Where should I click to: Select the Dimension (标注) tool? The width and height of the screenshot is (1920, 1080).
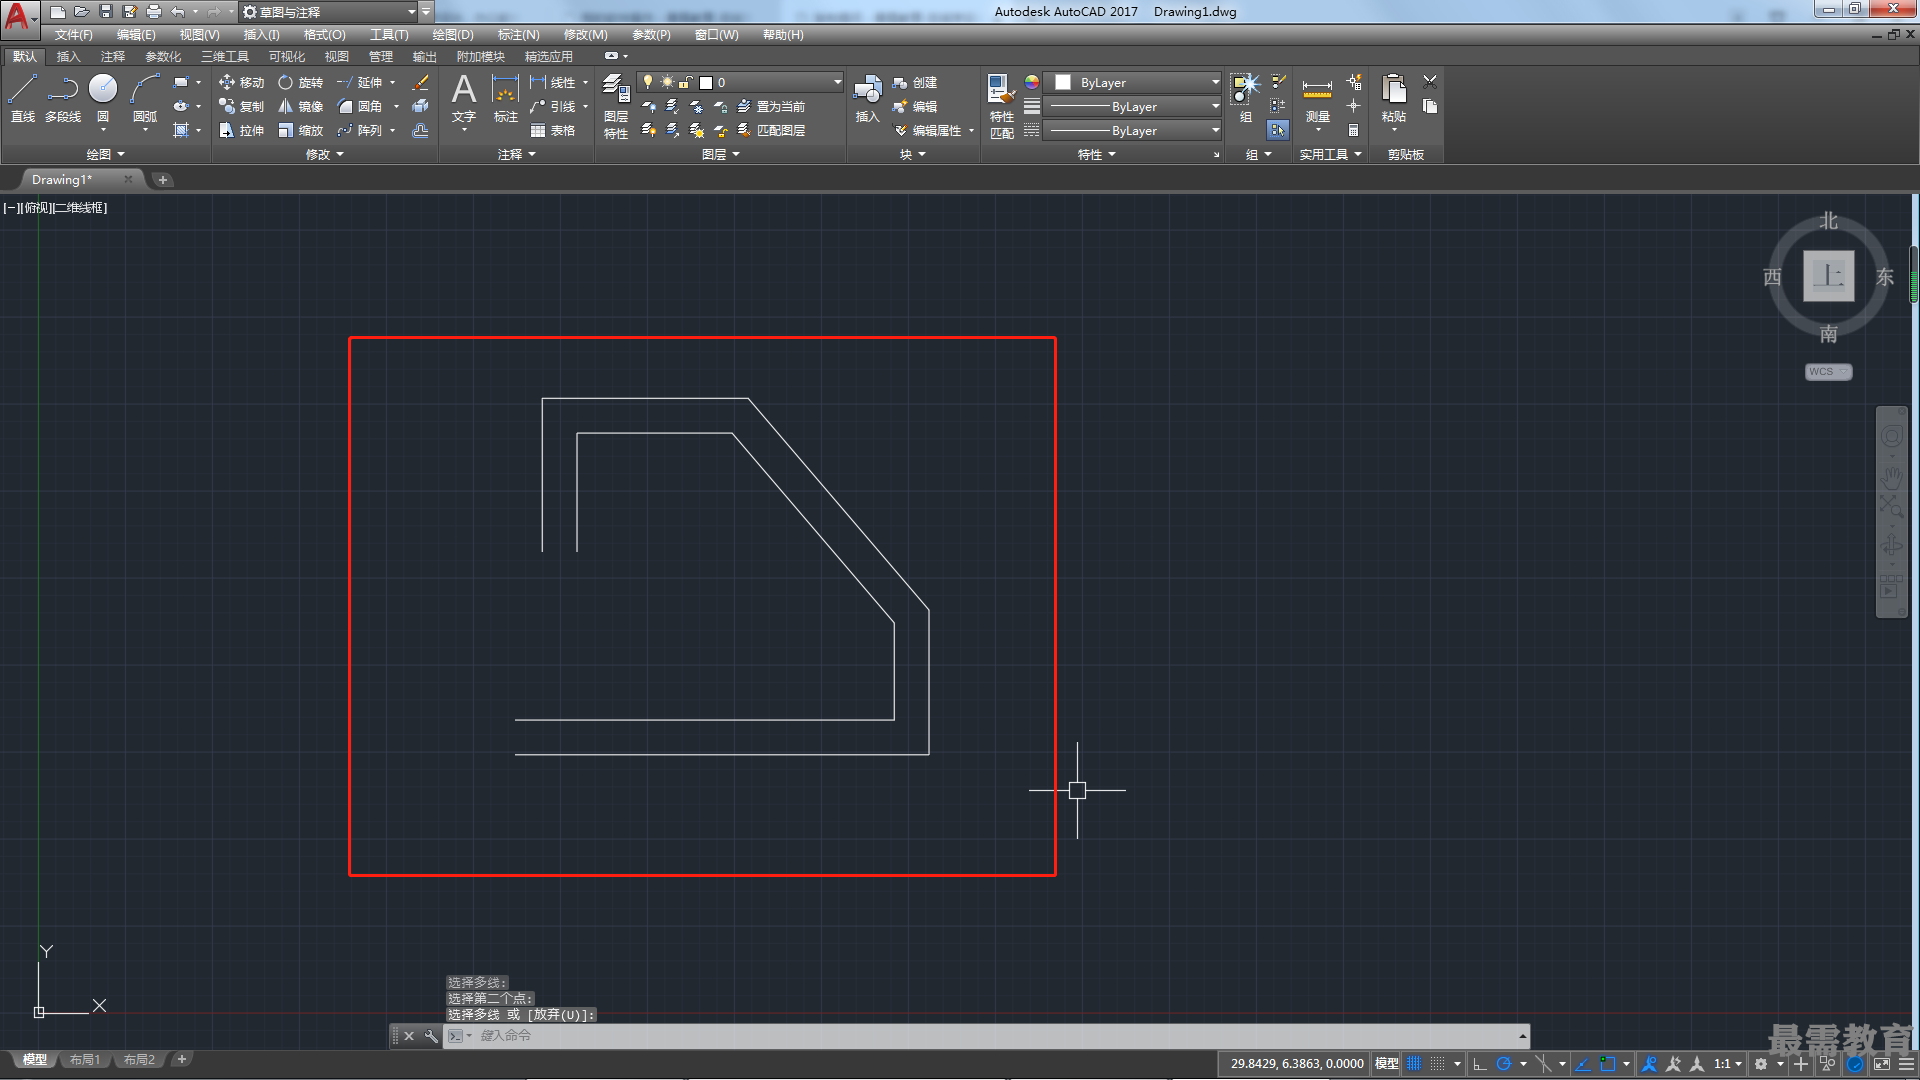pyautogui.click(x=506, y=98)
